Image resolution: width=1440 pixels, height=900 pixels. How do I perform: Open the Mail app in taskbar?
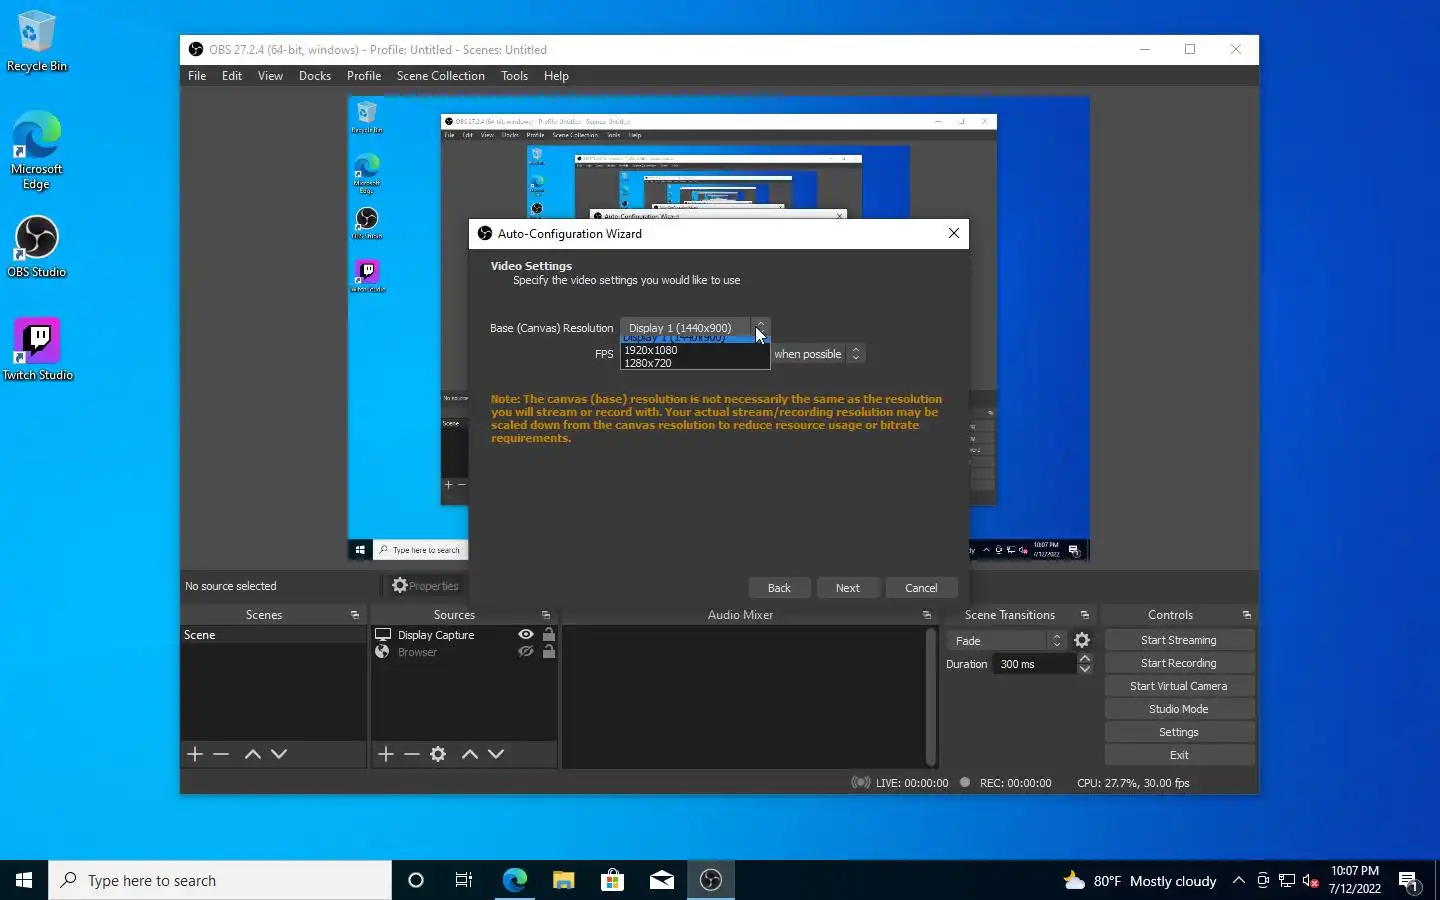(662, 880)
